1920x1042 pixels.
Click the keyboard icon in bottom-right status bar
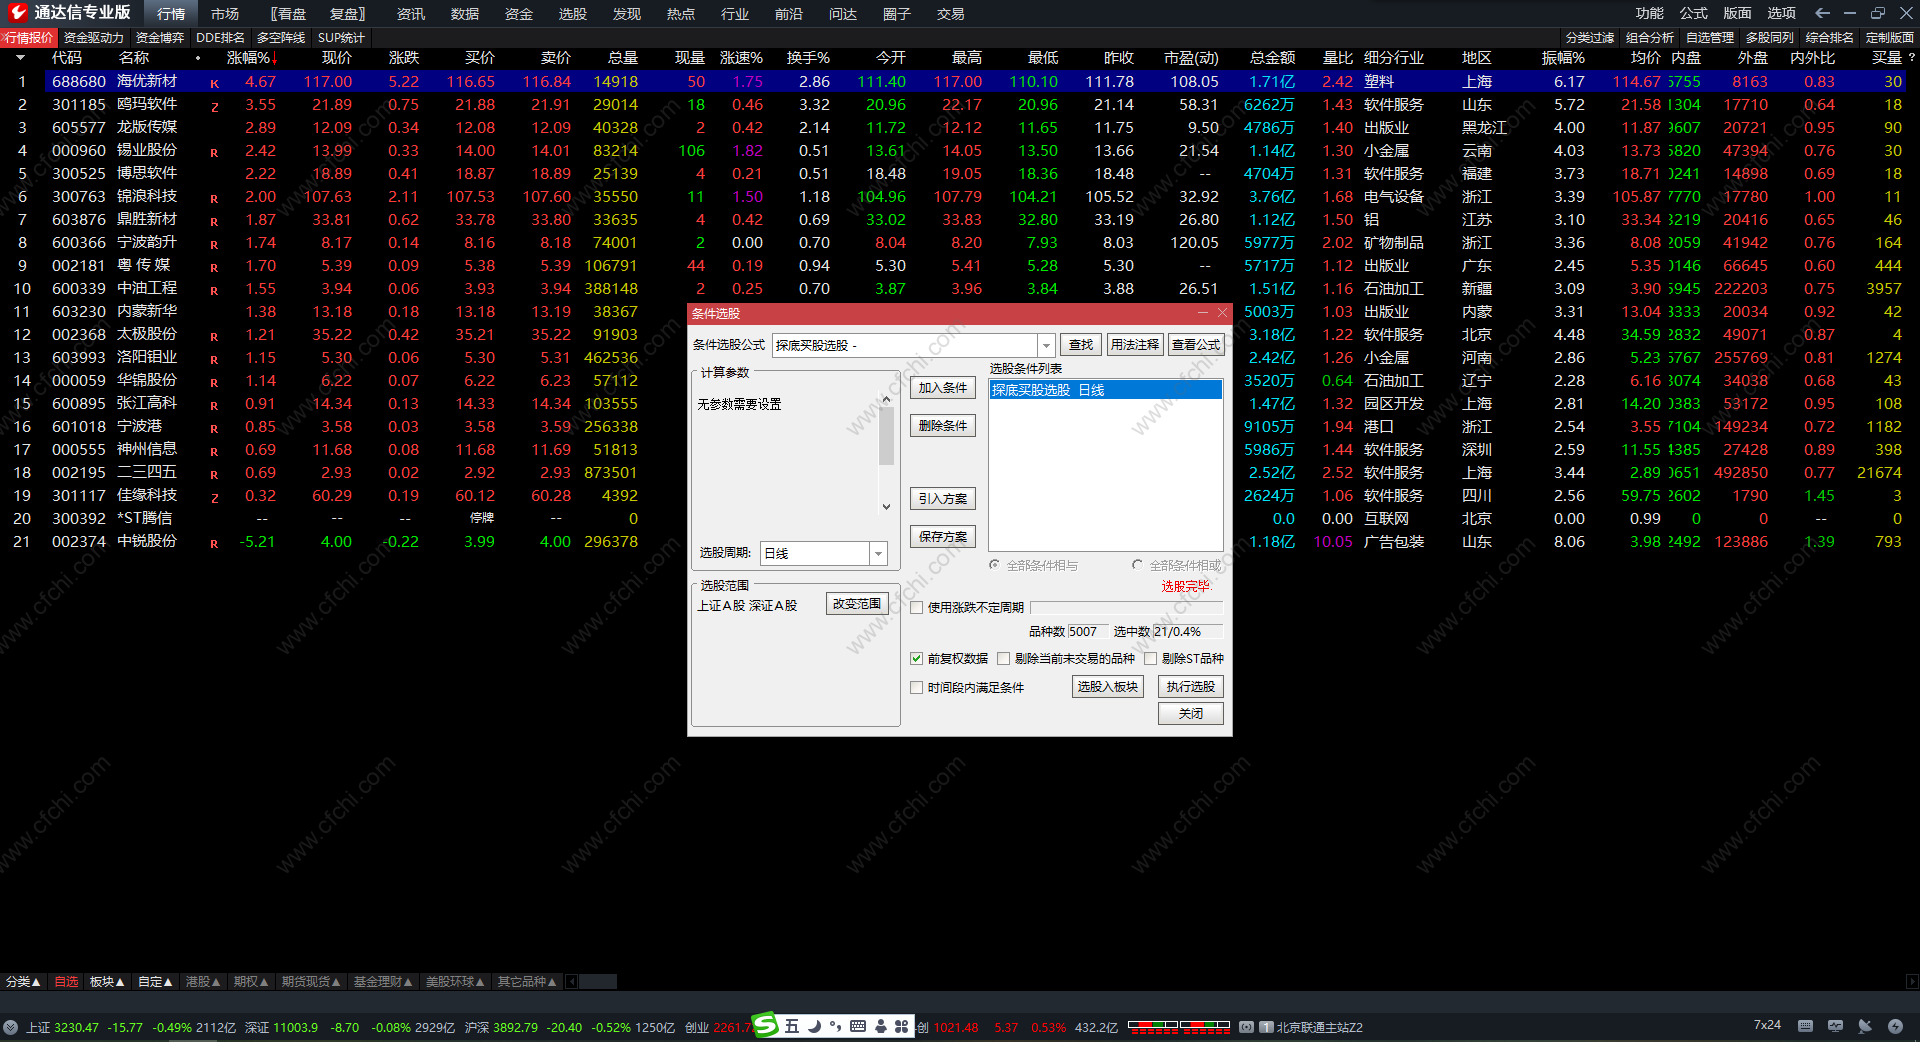[1805, 1026]
